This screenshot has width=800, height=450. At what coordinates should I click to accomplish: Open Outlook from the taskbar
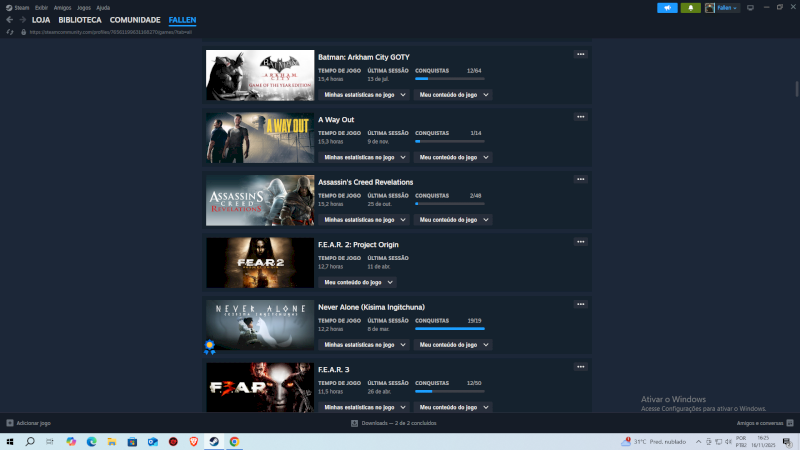153,442
